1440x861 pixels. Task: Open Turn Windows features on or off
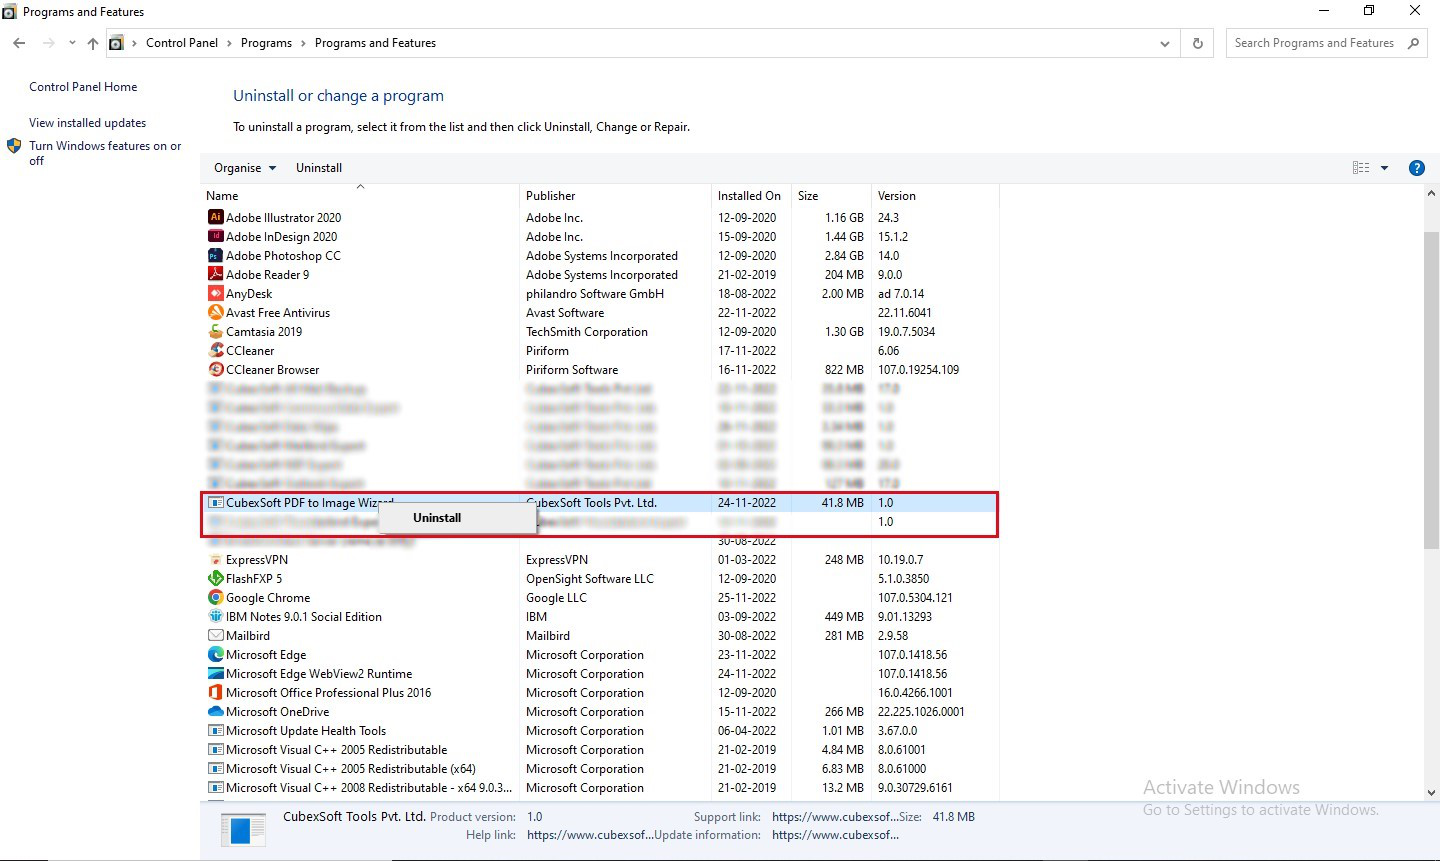tap(105, 153)
